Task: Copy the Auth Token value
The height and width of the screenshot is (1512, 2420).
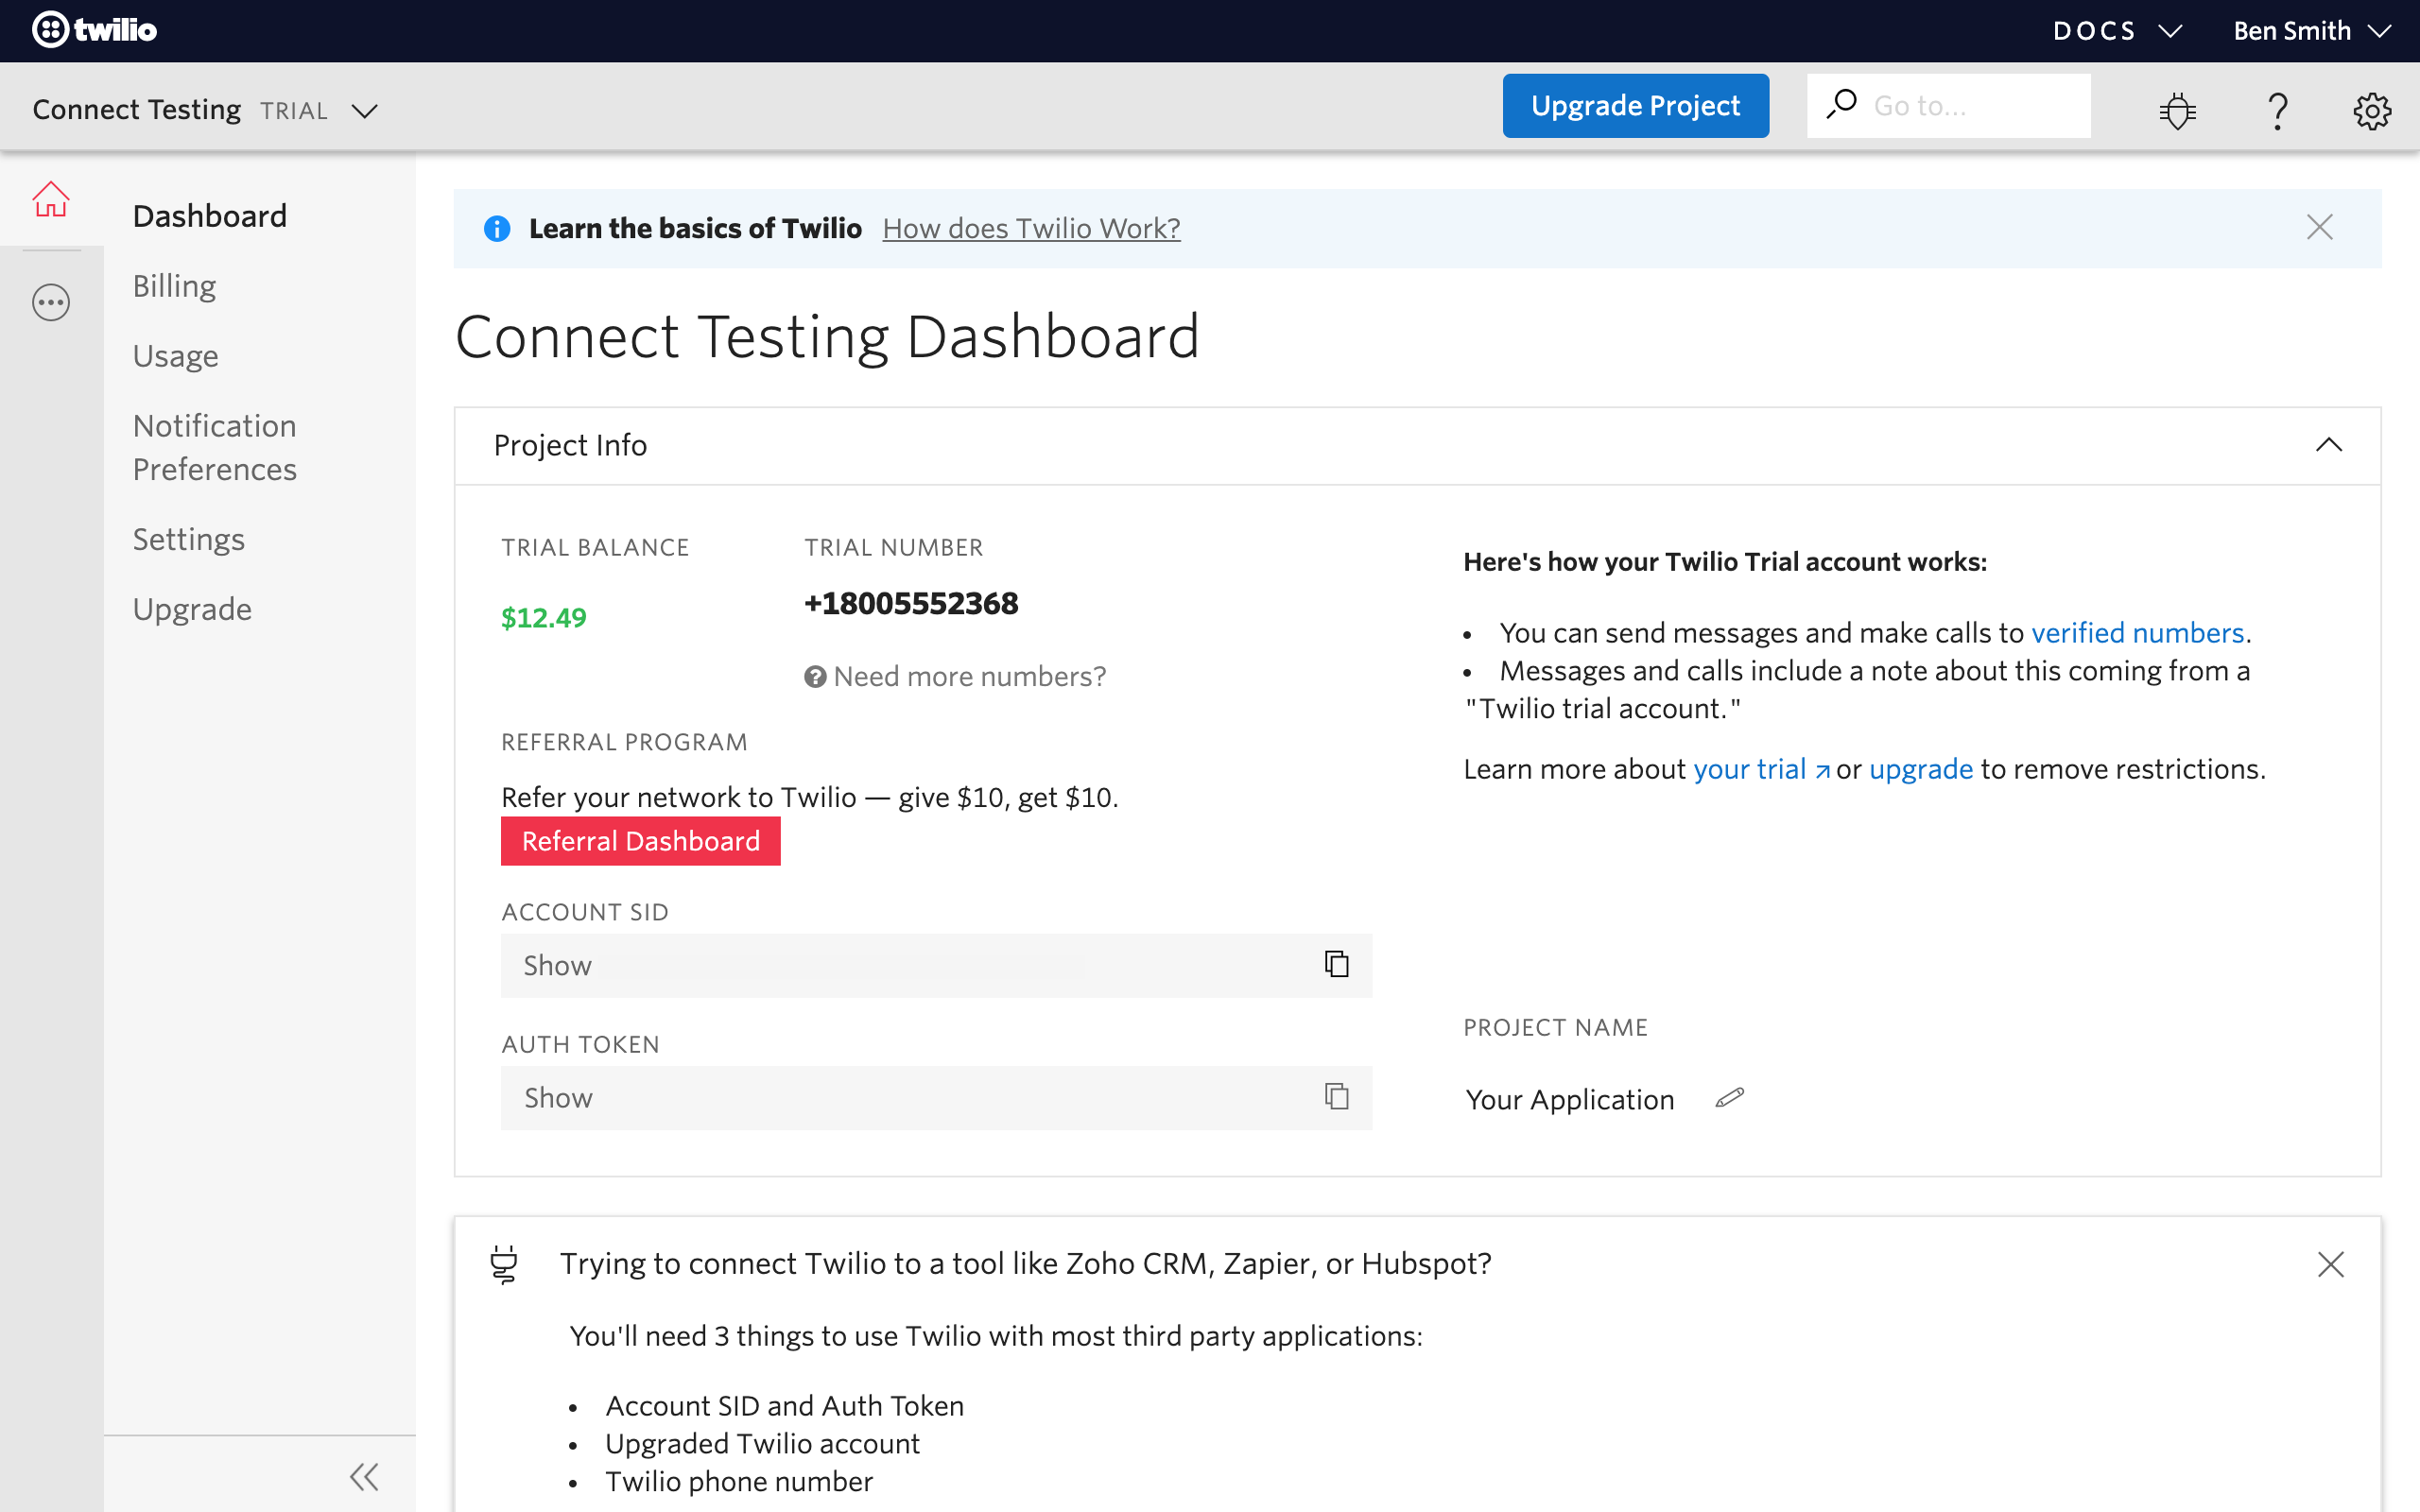Action: coord(1336,1096)
